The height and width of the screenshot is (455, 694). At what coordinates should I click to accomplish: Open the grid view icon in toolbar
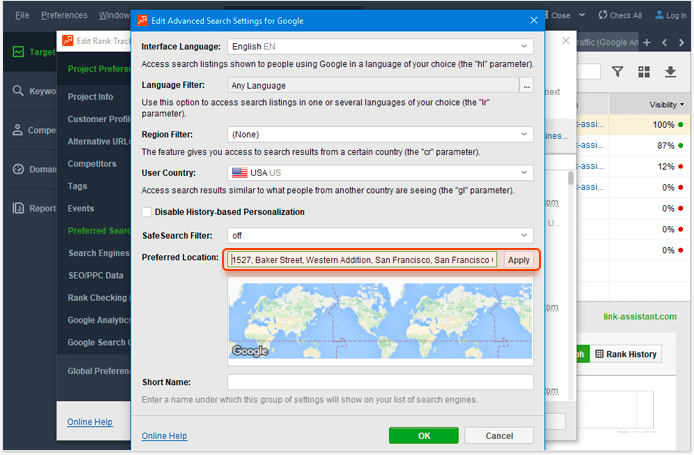tap(644, 72)
